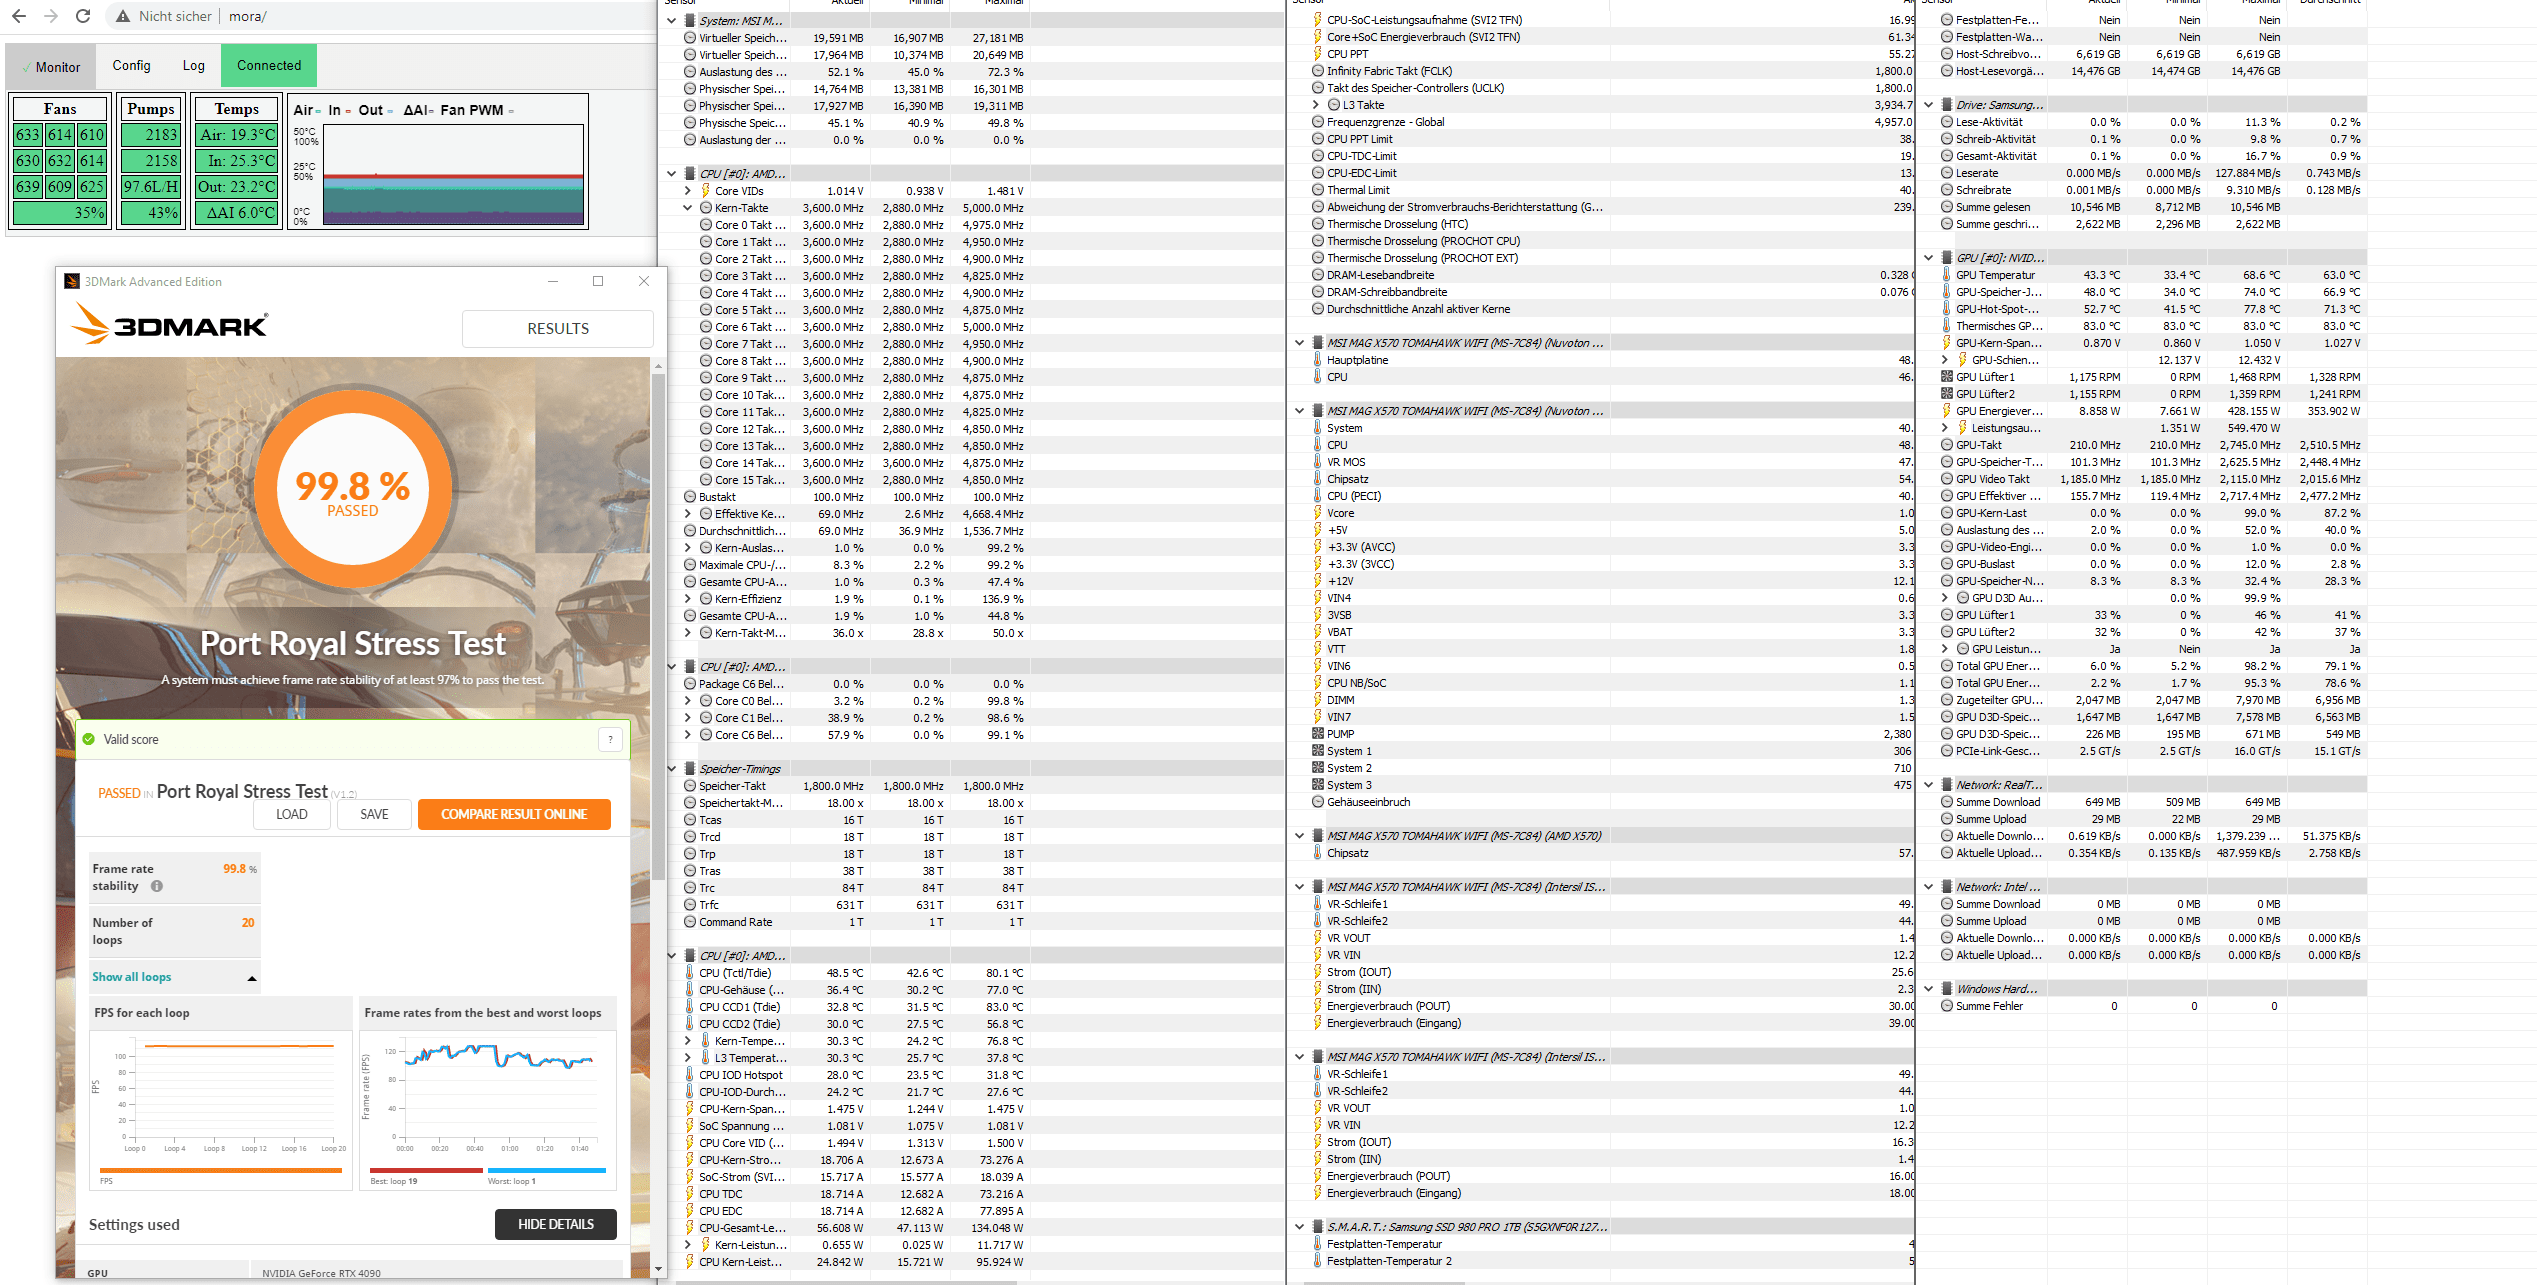
Task: Click the Pumps 97.6L/H value
Action: [151, 186]
